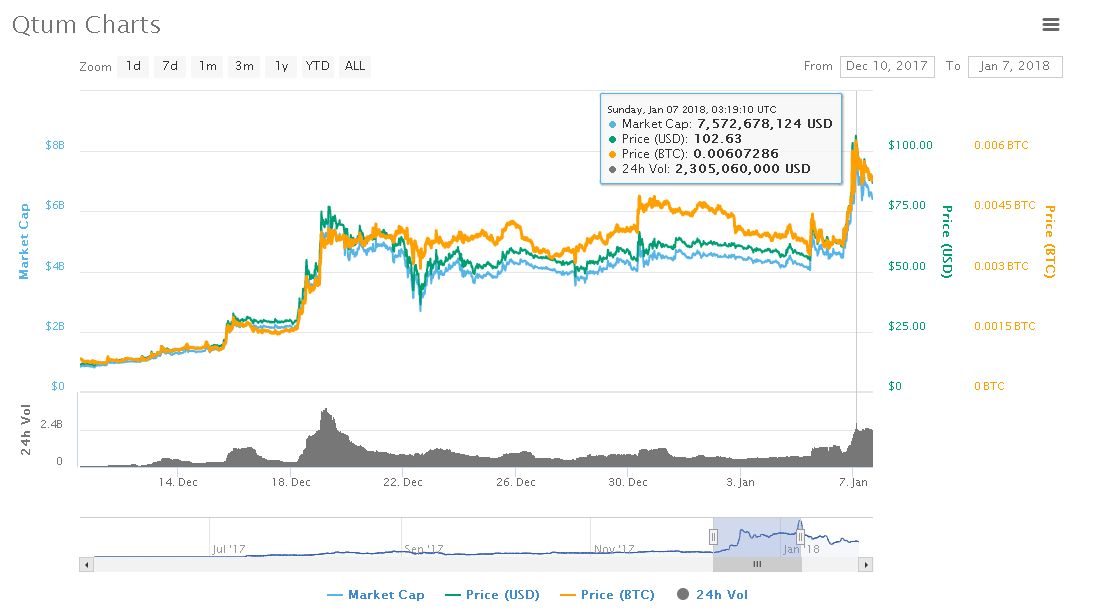Set zoom range to 1d

coord(133,66)
